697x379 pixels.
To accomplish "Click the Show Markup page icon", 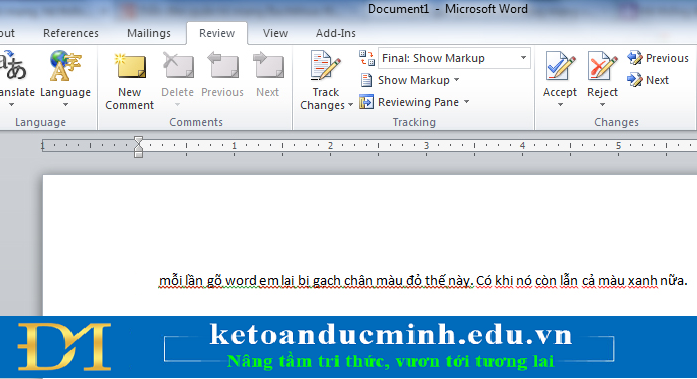I will pyautogui.click(x=366, y=80).
